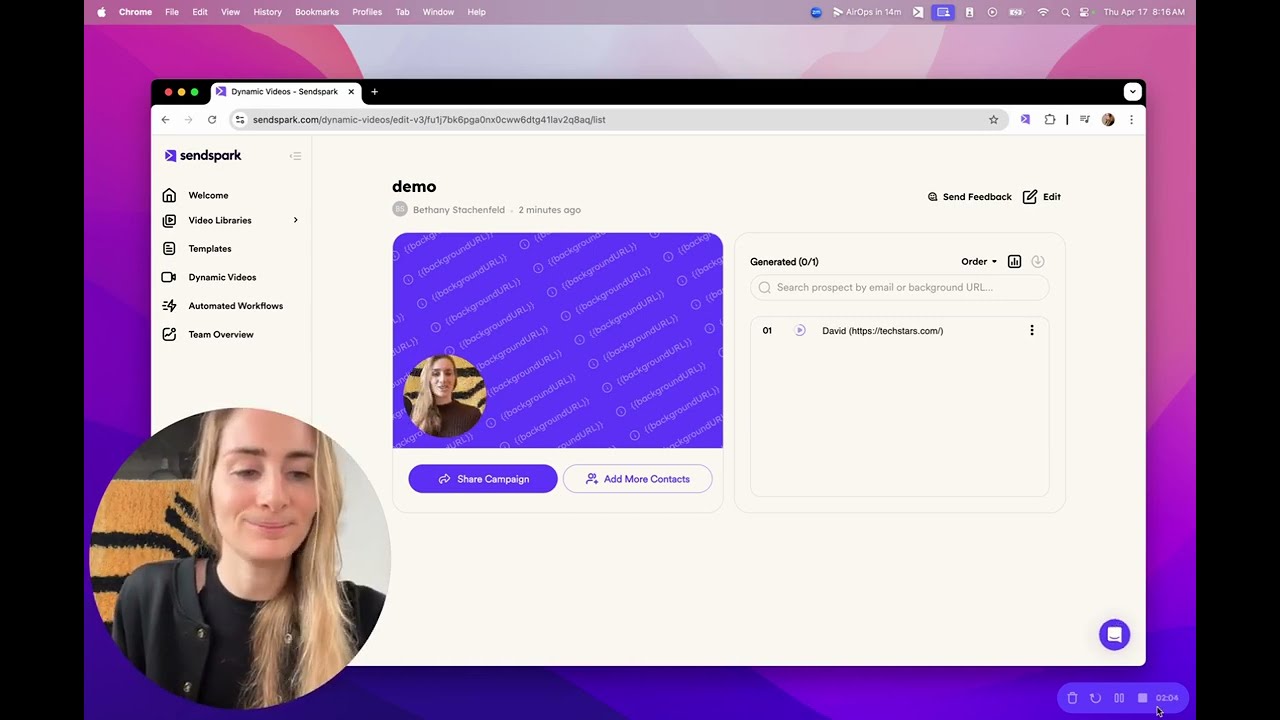This screenshot has height=720, width=1280.
Task: Open campaign analytics via bar chart icon
Action: (1014, 261)
